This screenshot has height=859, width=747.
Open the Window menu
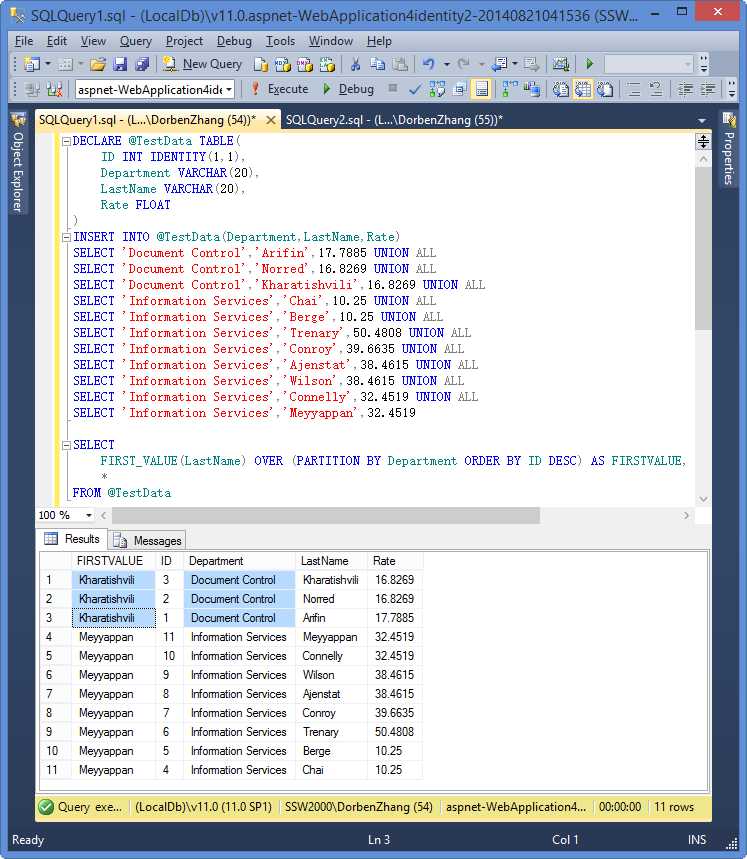331,41
